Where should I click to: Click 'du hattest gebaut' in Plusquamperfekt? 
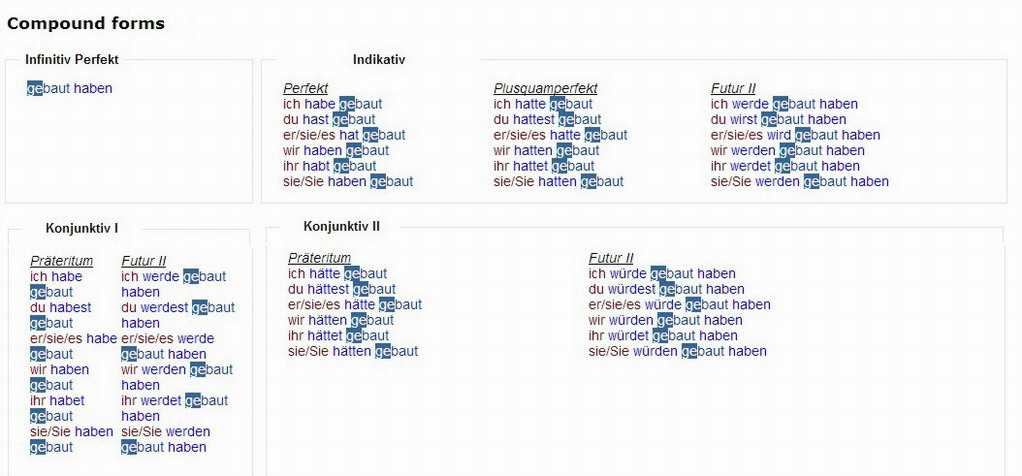tap(547, 119)
